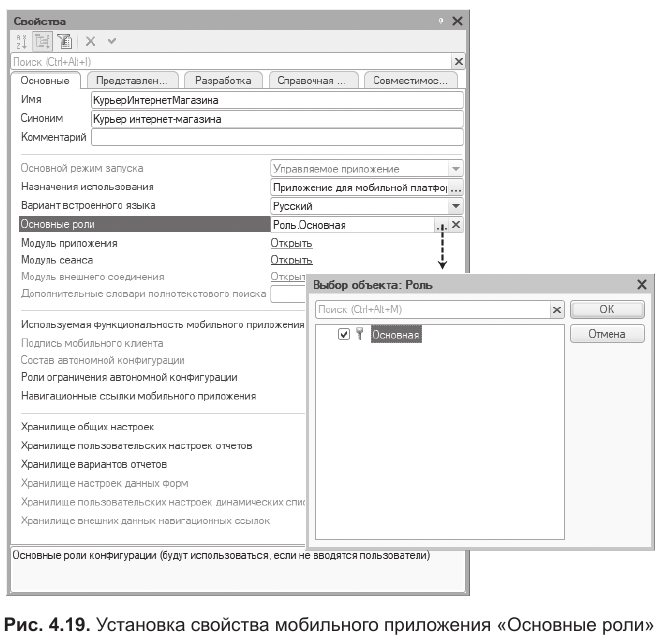Select Навигационные ссылки мобильного приложения row
The height and width of the screenshot is (641, 670).
[139, 396]
